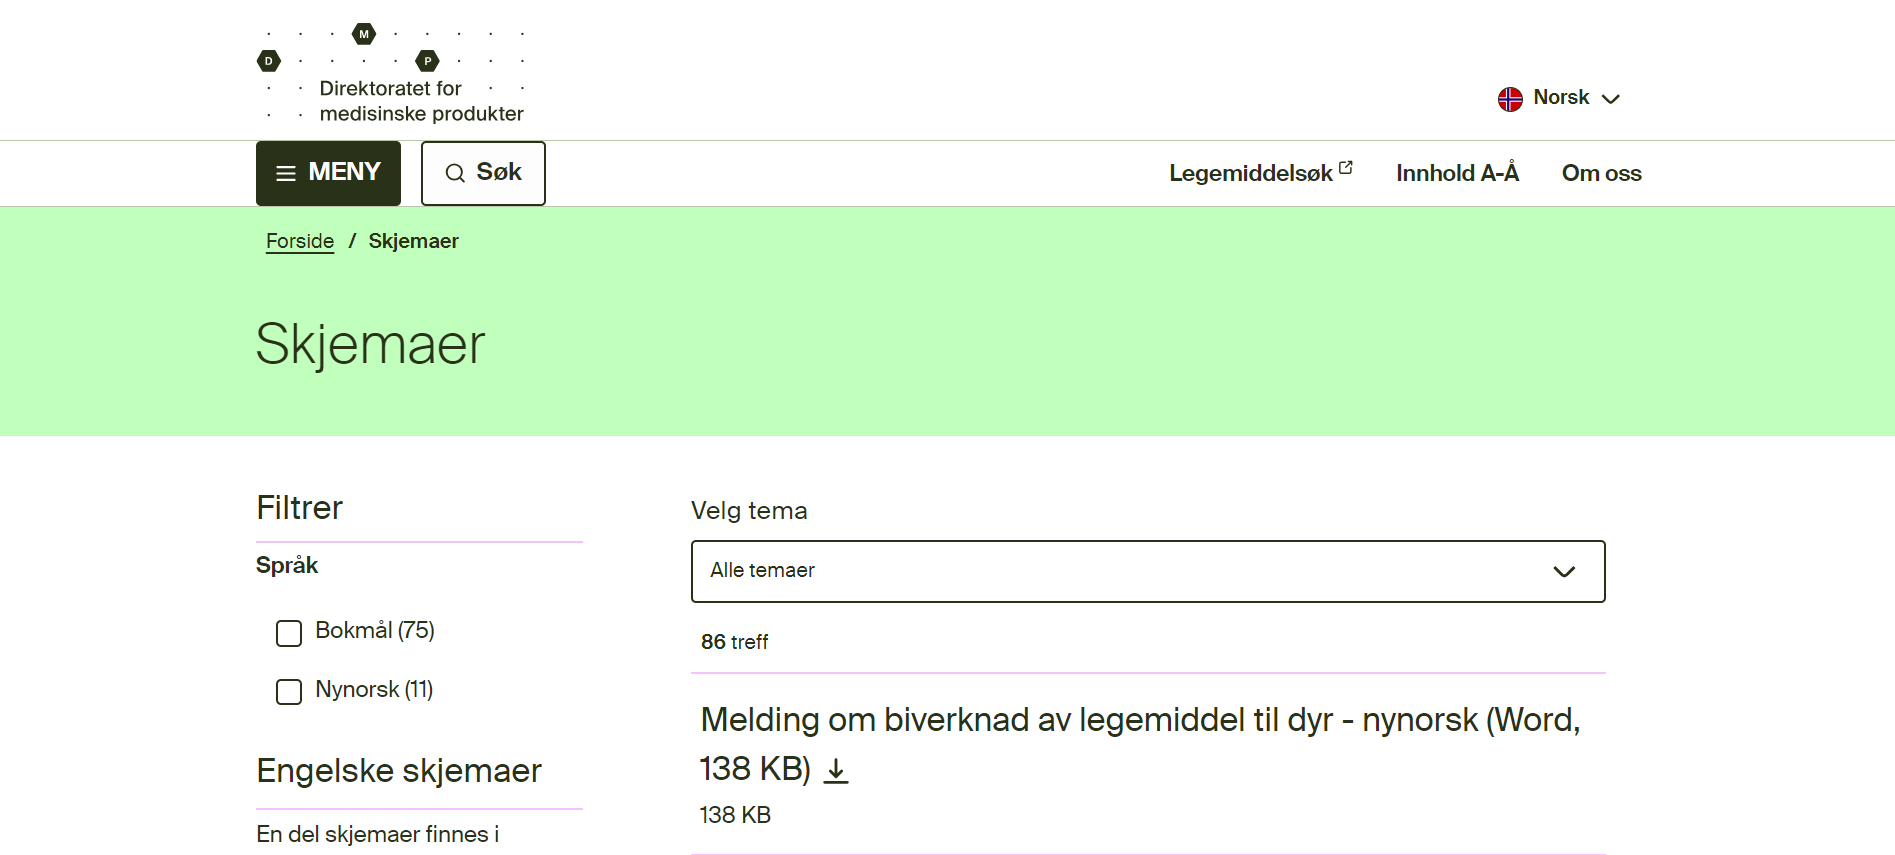The image size is (1895, 855).
Task: Open the MENY navigation menu
Action: pyautogui.click(x=328, y=173)
